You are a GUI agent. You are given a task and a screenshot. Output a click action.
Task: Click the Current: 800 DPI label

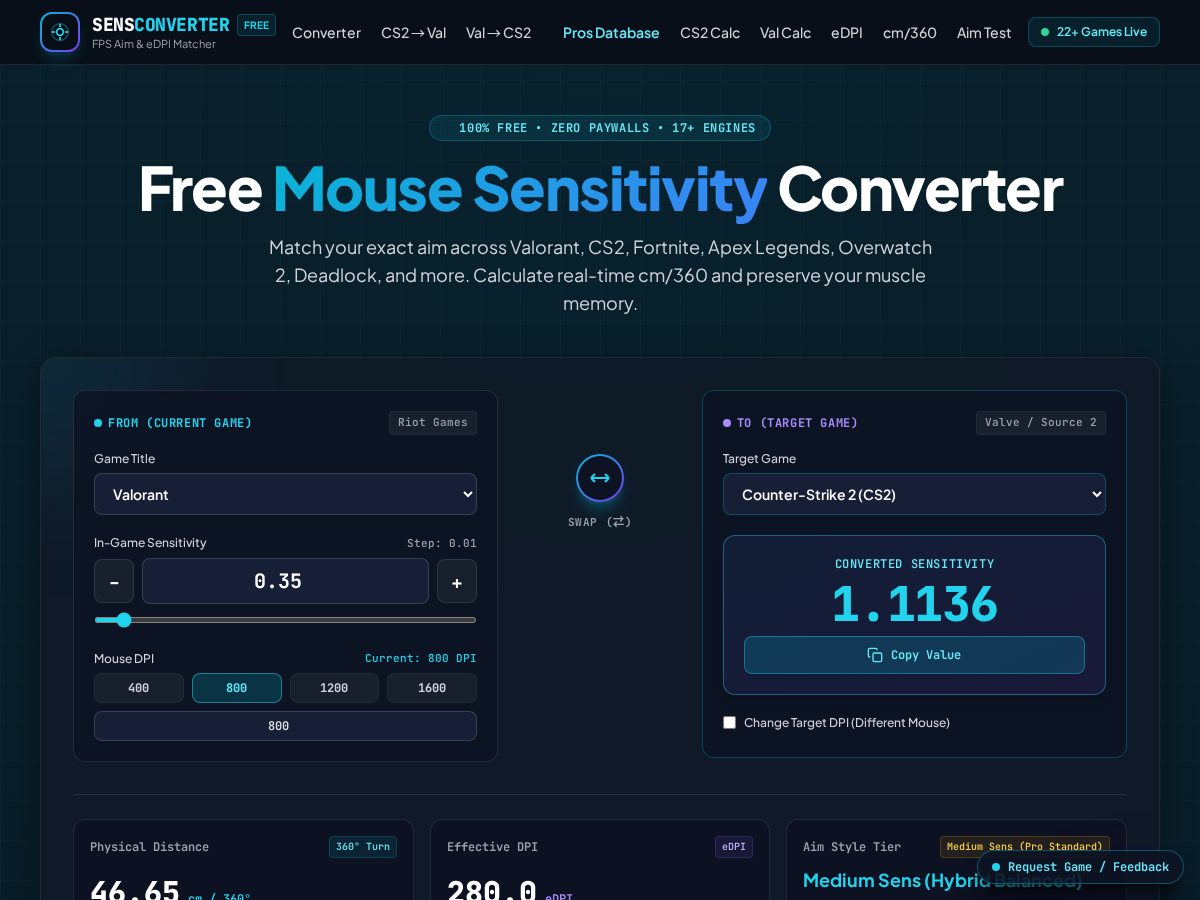point(421,658)
